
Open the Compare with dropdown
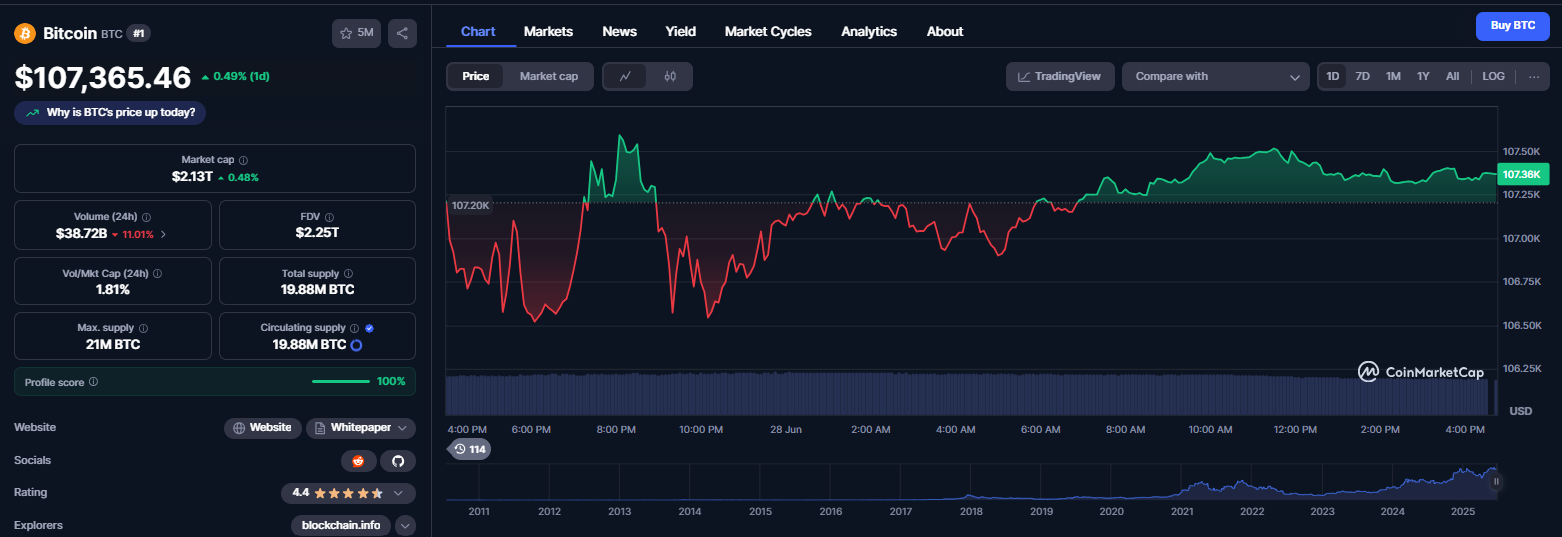coord(1216,76)
